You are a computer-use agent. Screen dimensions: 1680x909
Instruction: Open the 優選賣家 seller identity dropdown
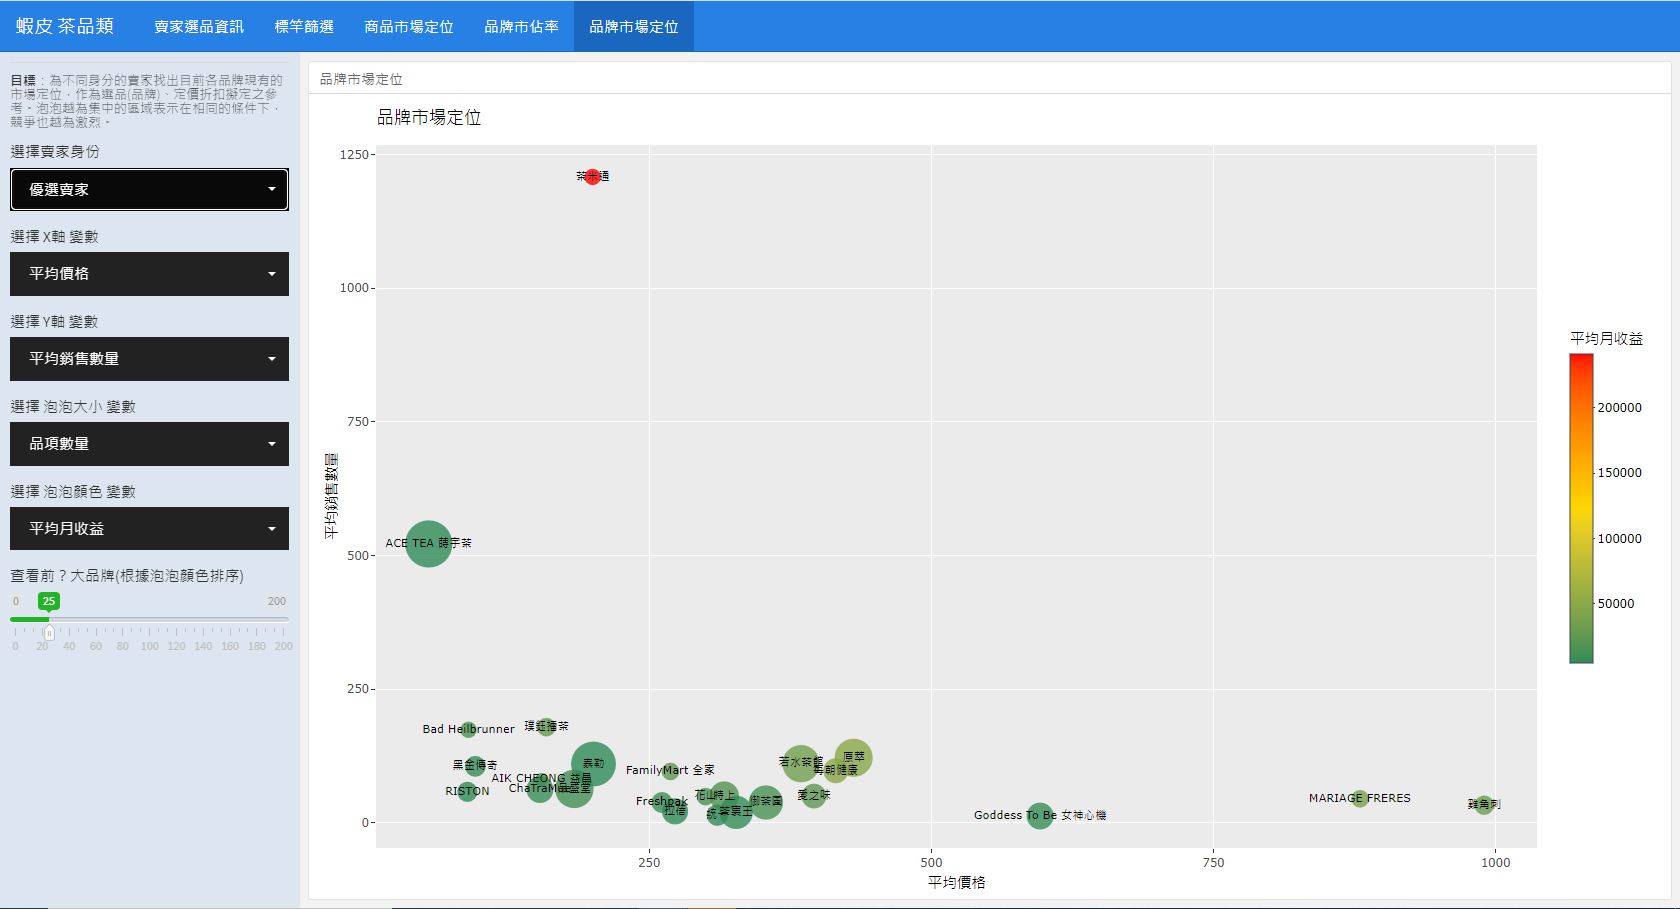(x=149, y=189)
